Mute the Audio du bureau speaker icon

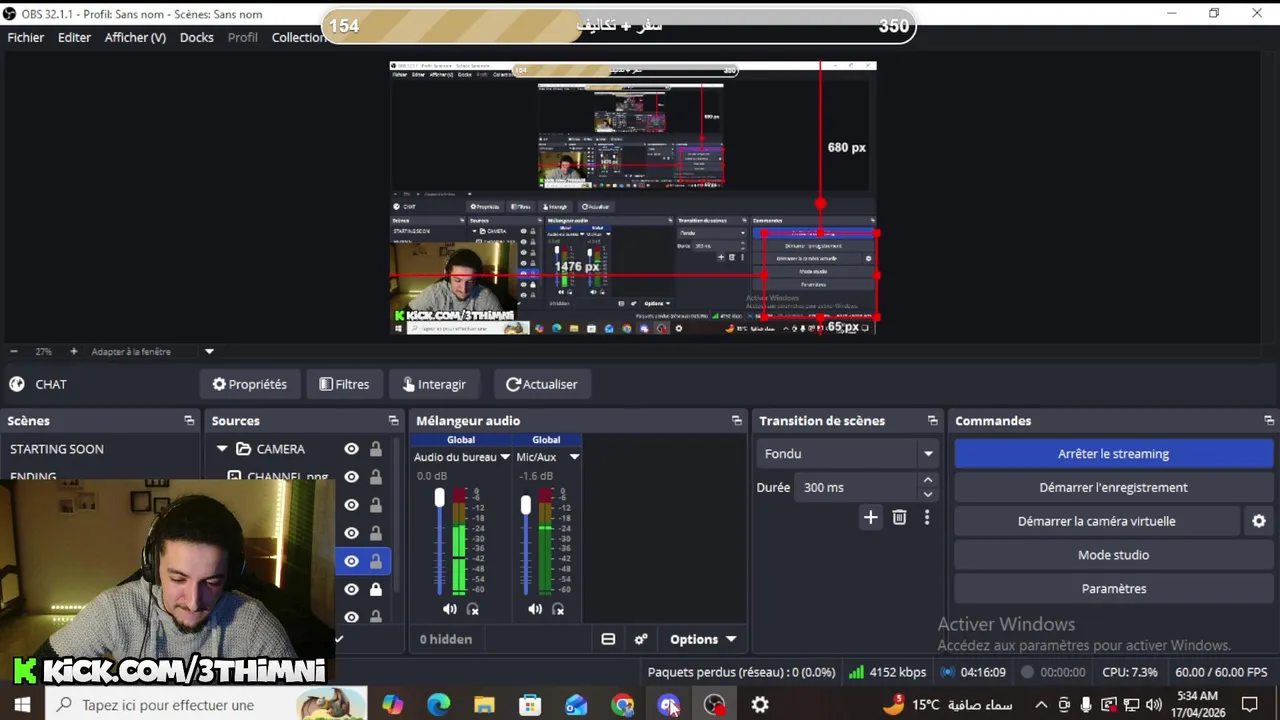point(449,609)
